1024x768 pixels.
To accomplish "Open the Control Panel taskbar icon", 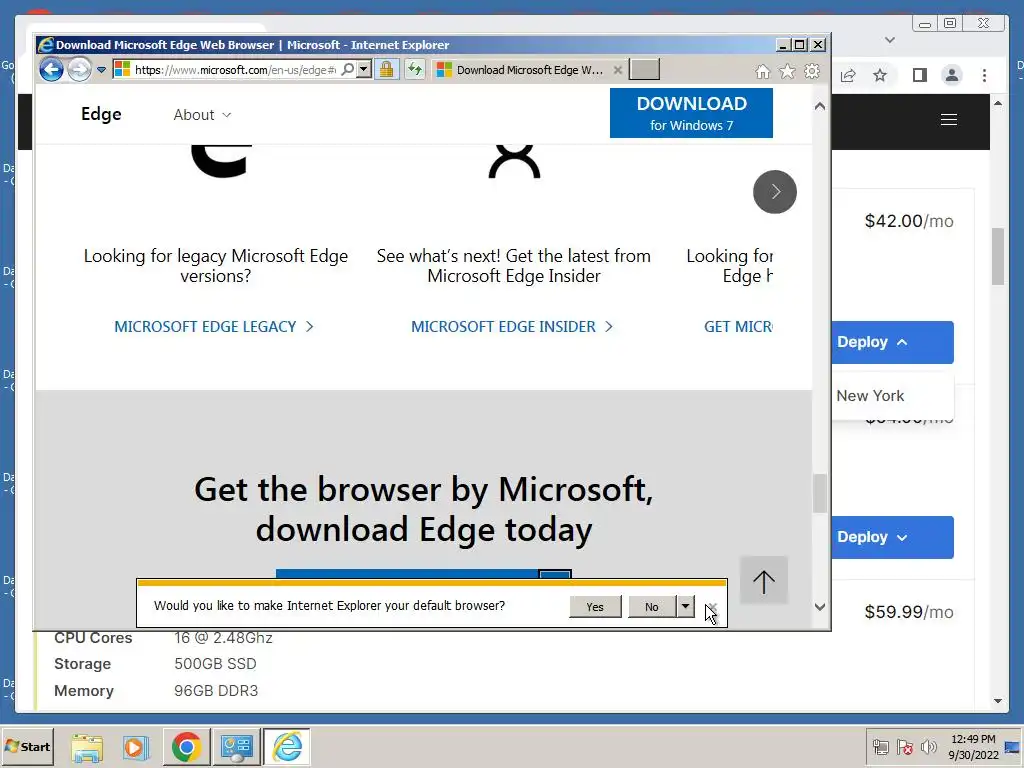I will [x=236, y=747].
